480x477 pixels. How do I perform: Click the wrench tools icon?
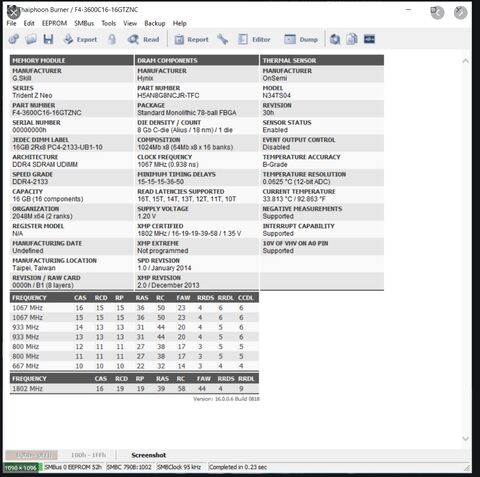coord(222,39)
